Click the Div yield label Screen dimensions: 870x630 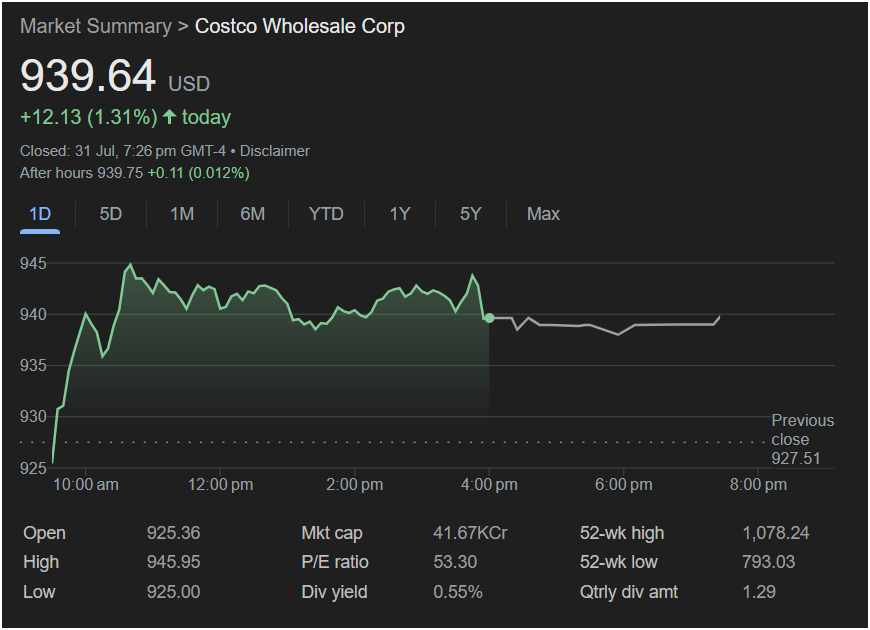pos(334,592)
